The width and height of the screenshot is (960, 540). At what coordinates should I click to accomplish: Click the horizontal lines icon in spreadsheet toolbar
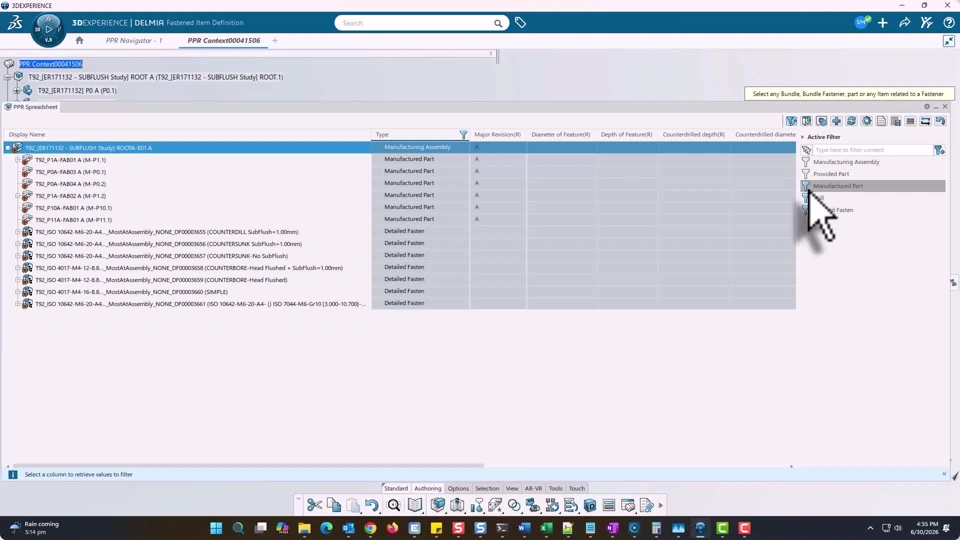911,121
